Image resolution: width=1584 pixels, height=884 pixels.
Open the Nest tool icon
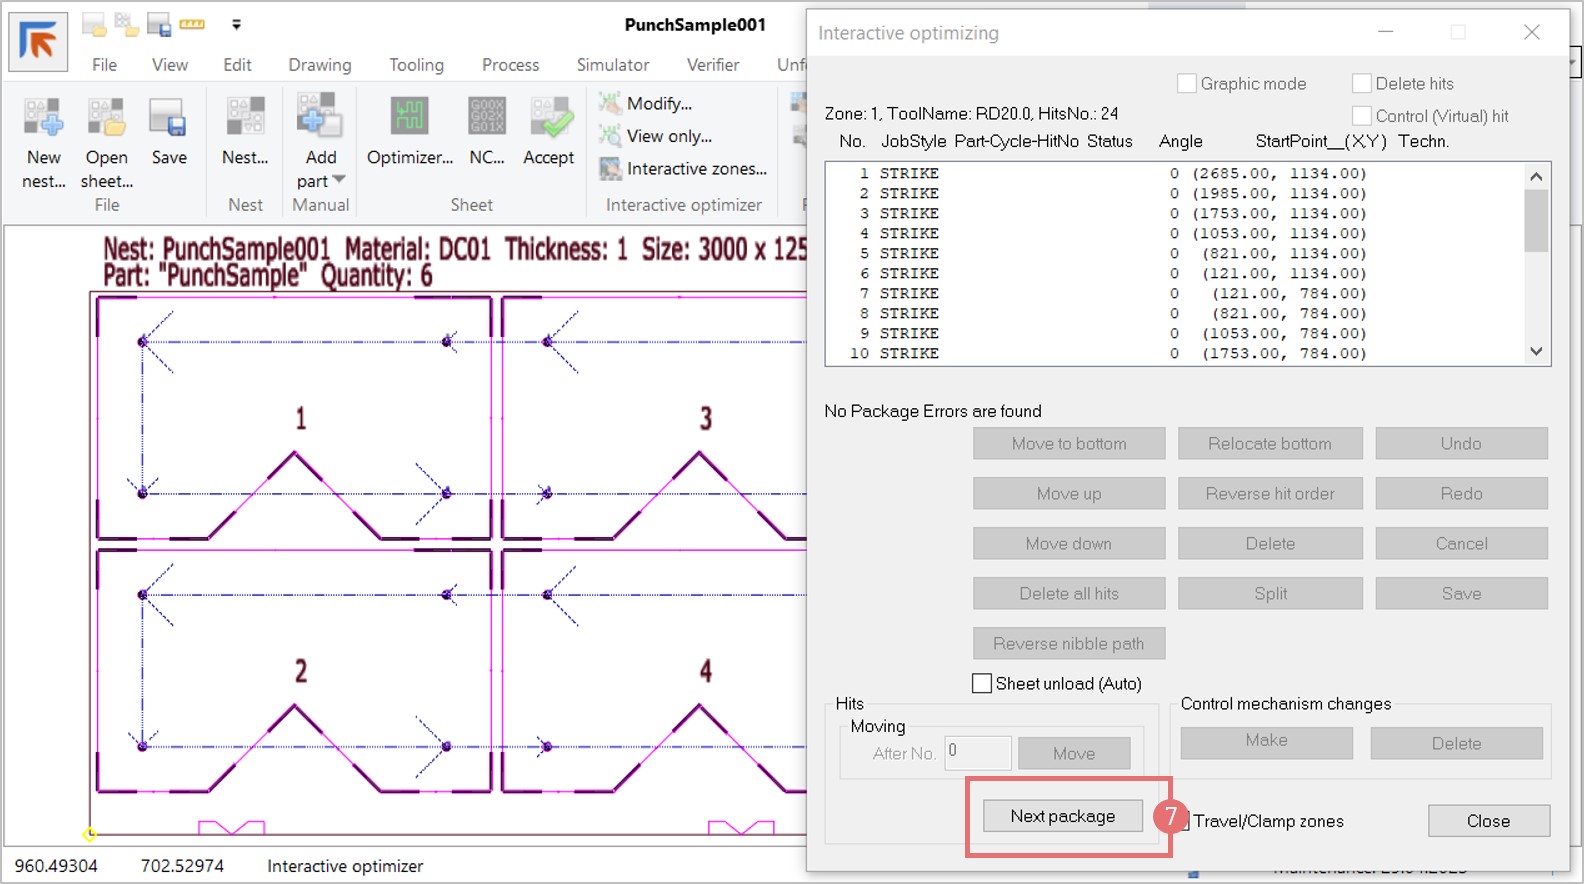pos(245,118)
